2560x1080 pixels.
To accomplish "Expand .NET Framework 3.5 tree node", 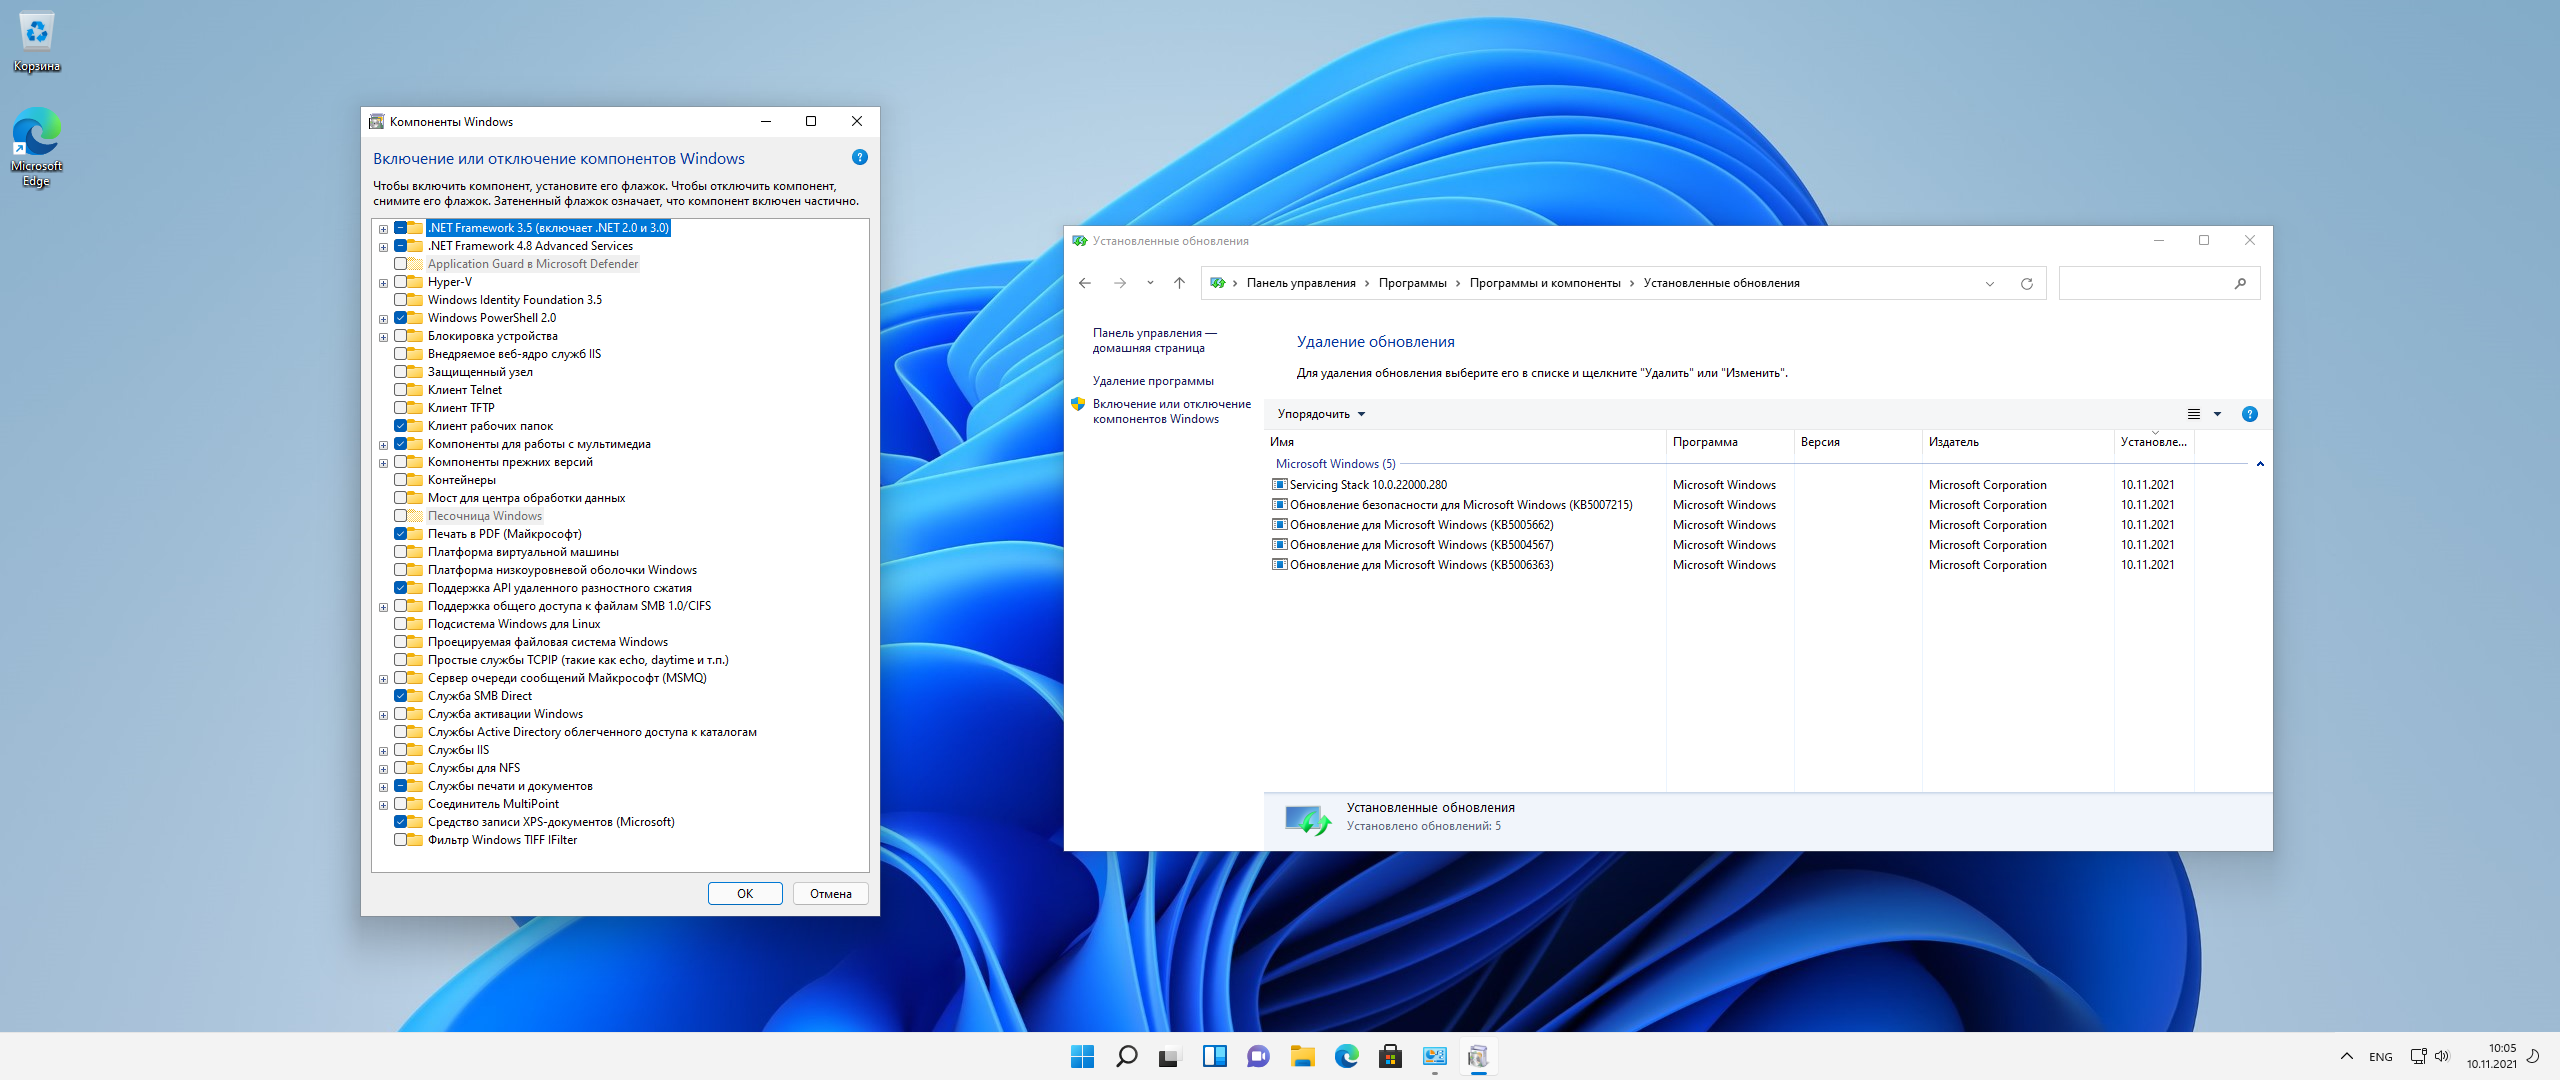I will (x=383, y=229).
